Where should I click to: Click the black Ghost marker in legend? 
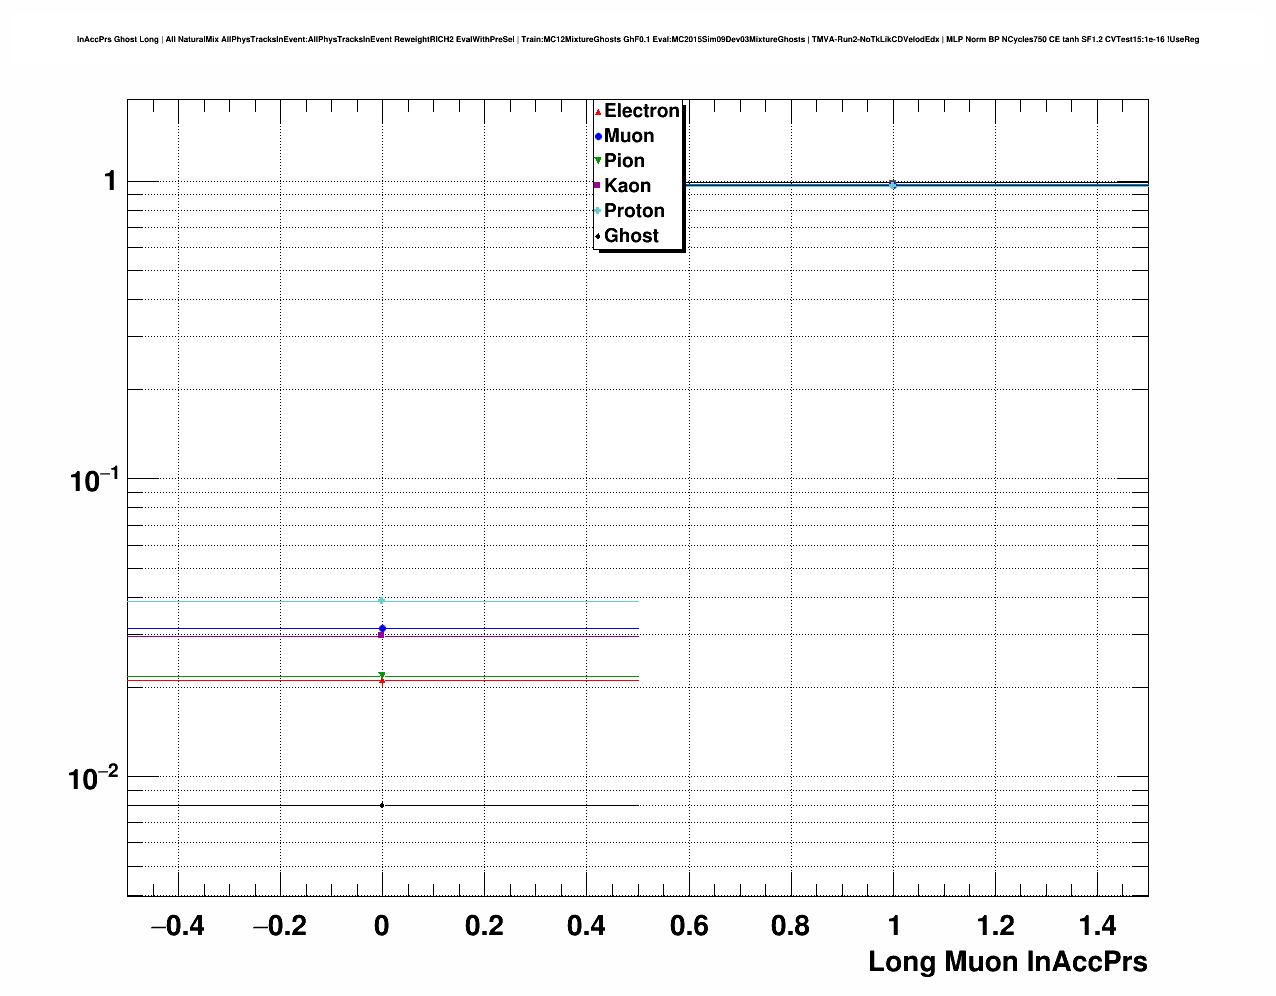point(598,236)
